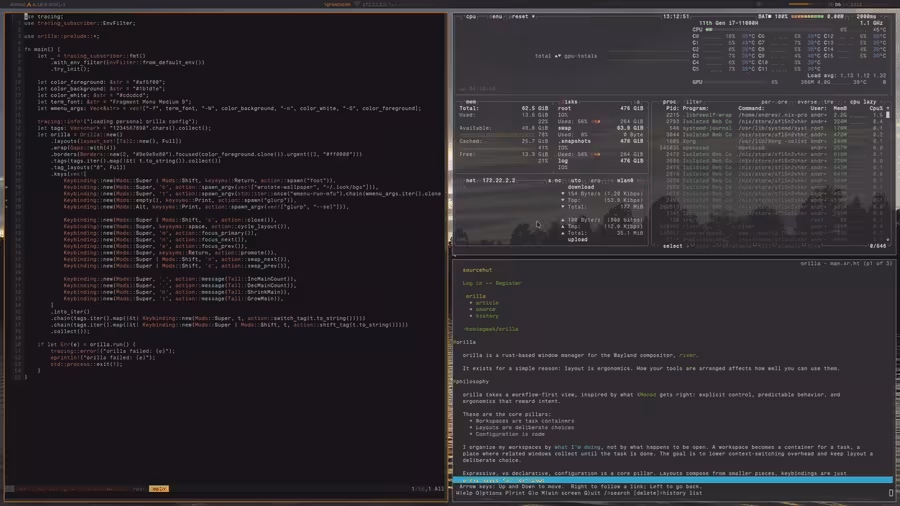Open the 'article' link under orilla
The width and height of the screenshot is (900, 506).
pyautogui.click(x=487, y=303)
